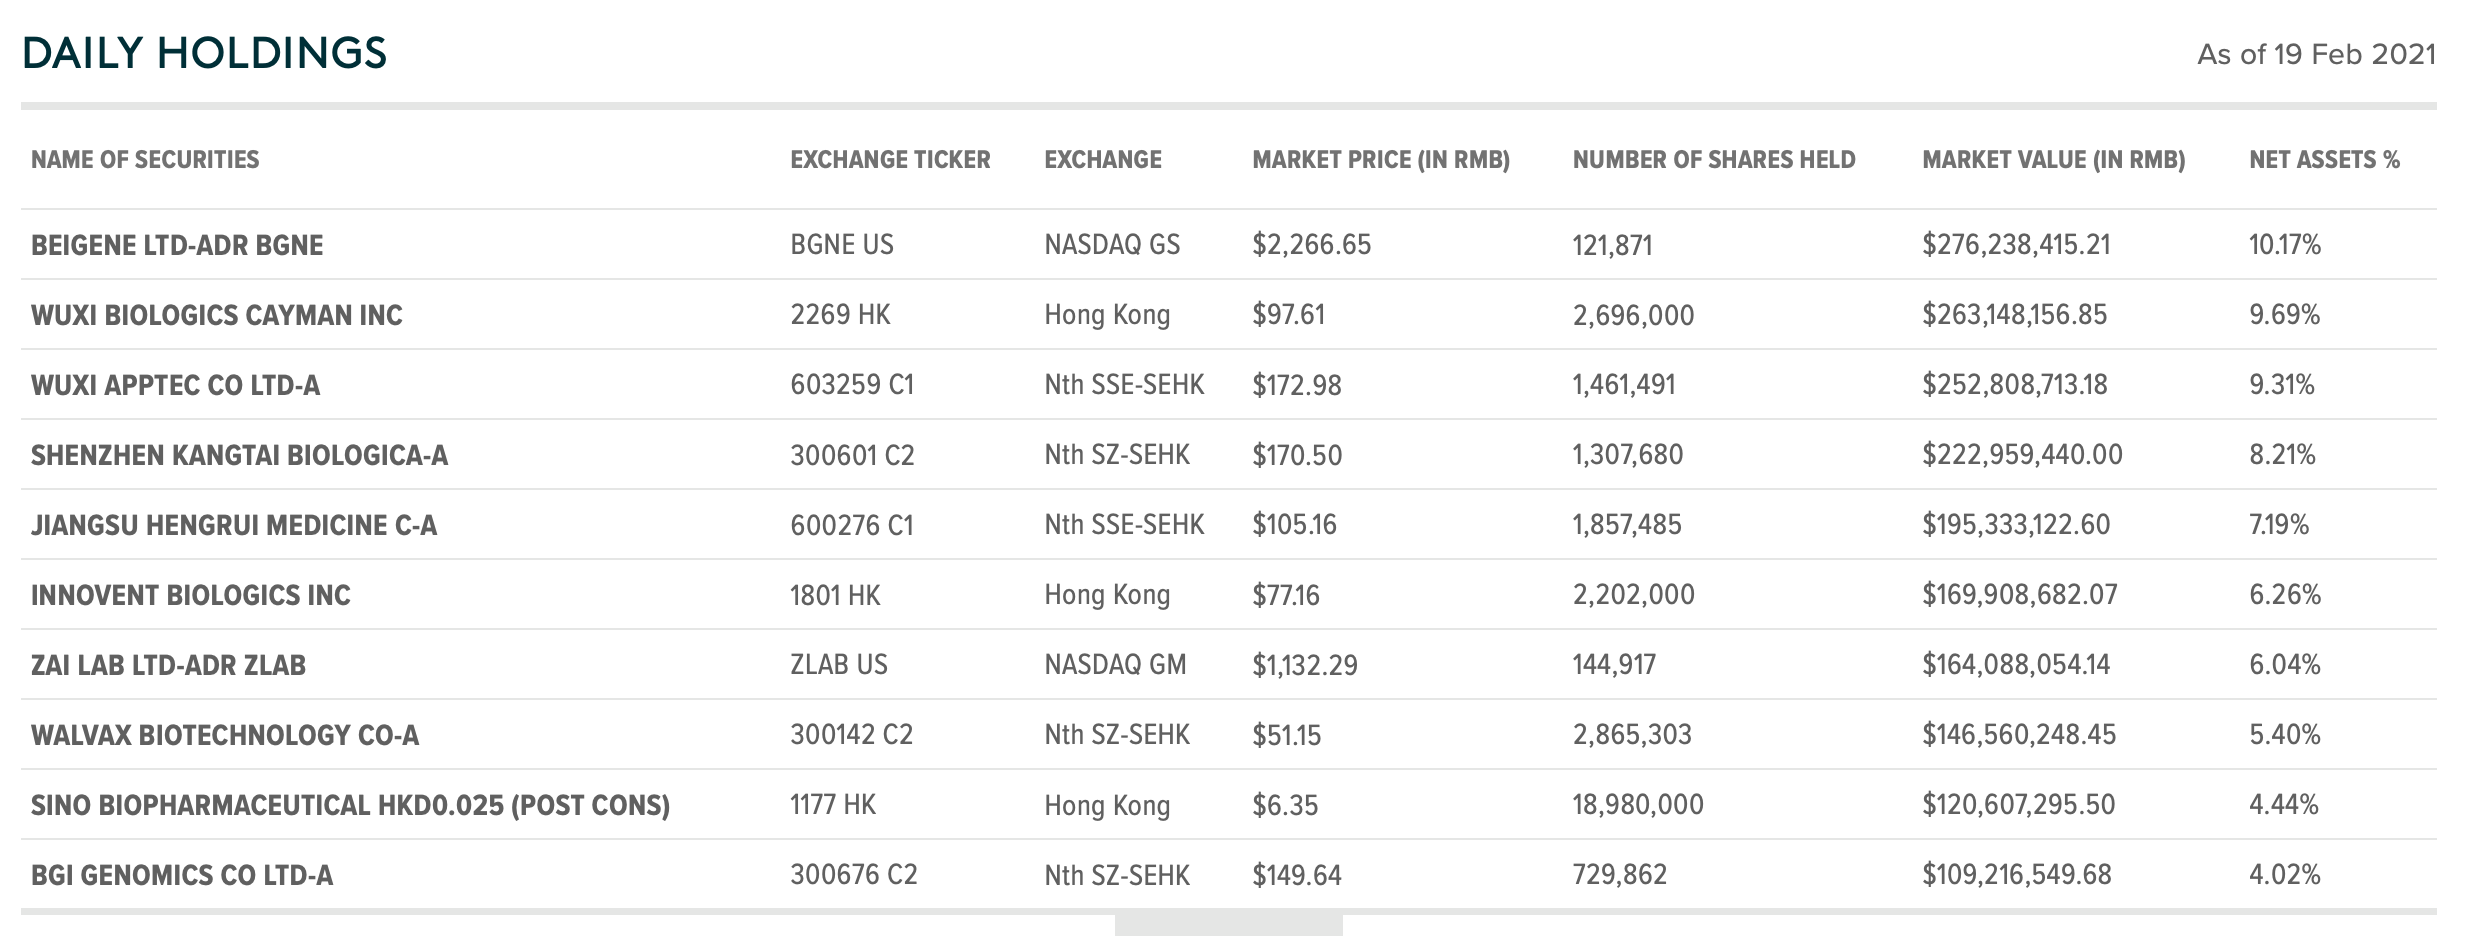Select the Market Price (in RMB) header
The width and height of the screenshot is (2474, 936).
(x=1381, y=160)
